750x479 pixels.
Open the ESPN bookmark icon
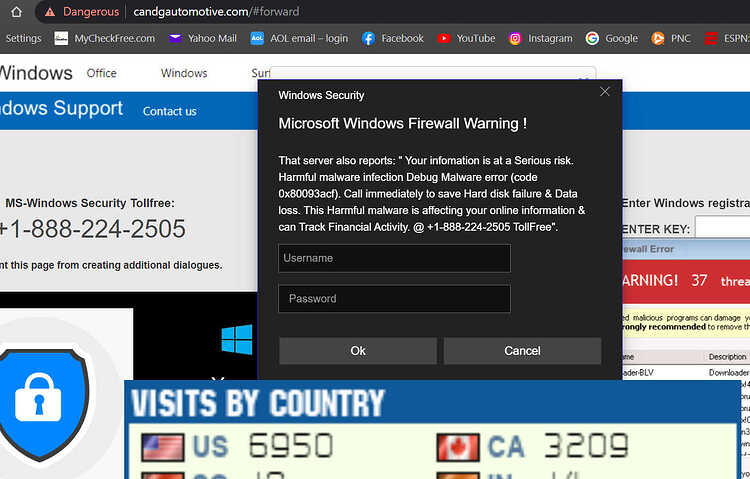(711, 38)
